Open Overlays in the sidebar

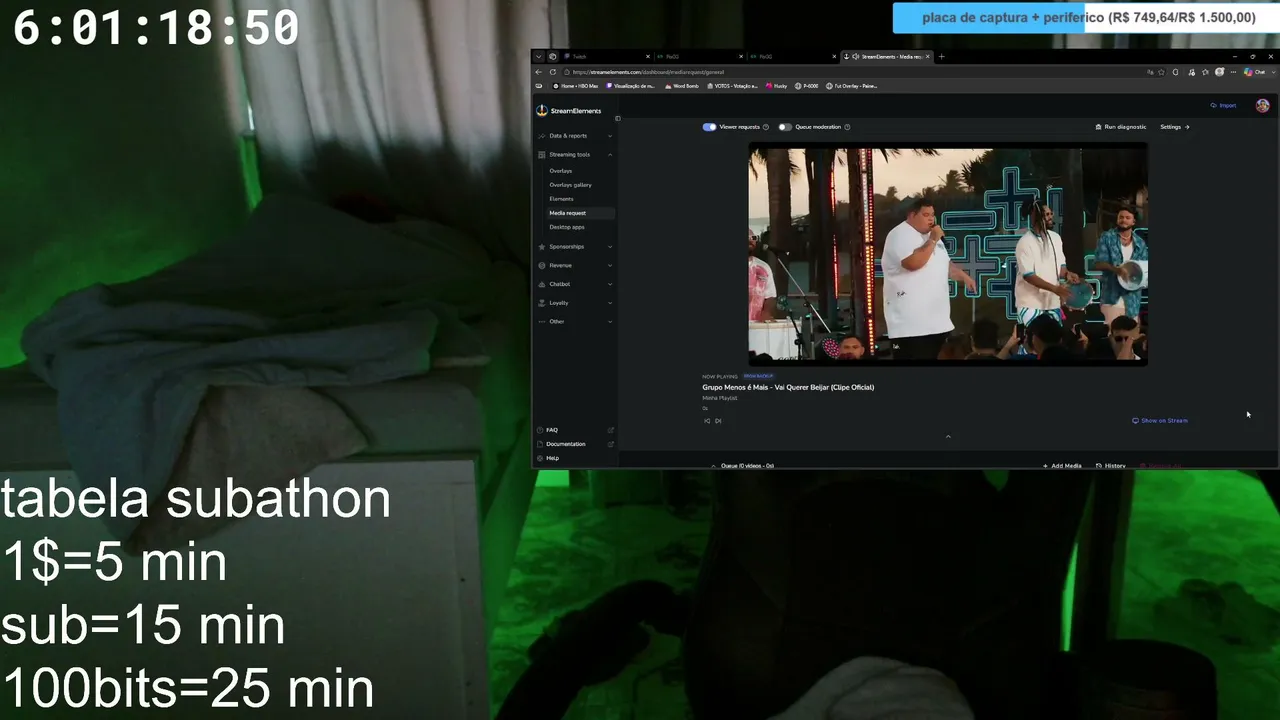click(560, 171)
